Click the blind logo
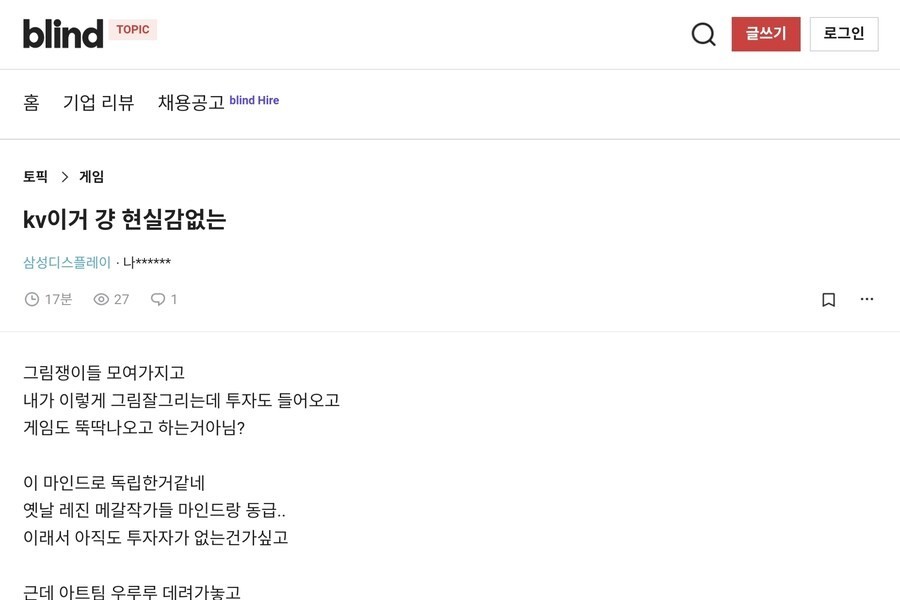 coord(63,34)
